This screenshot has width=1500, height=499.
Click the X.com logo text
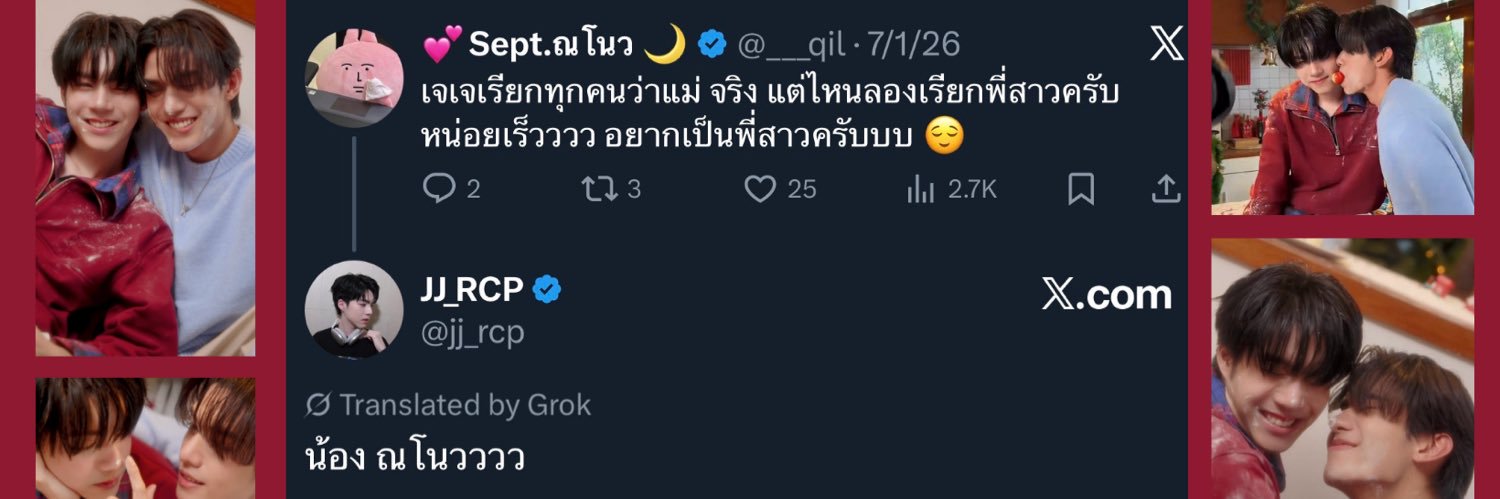coord(1106,295)
